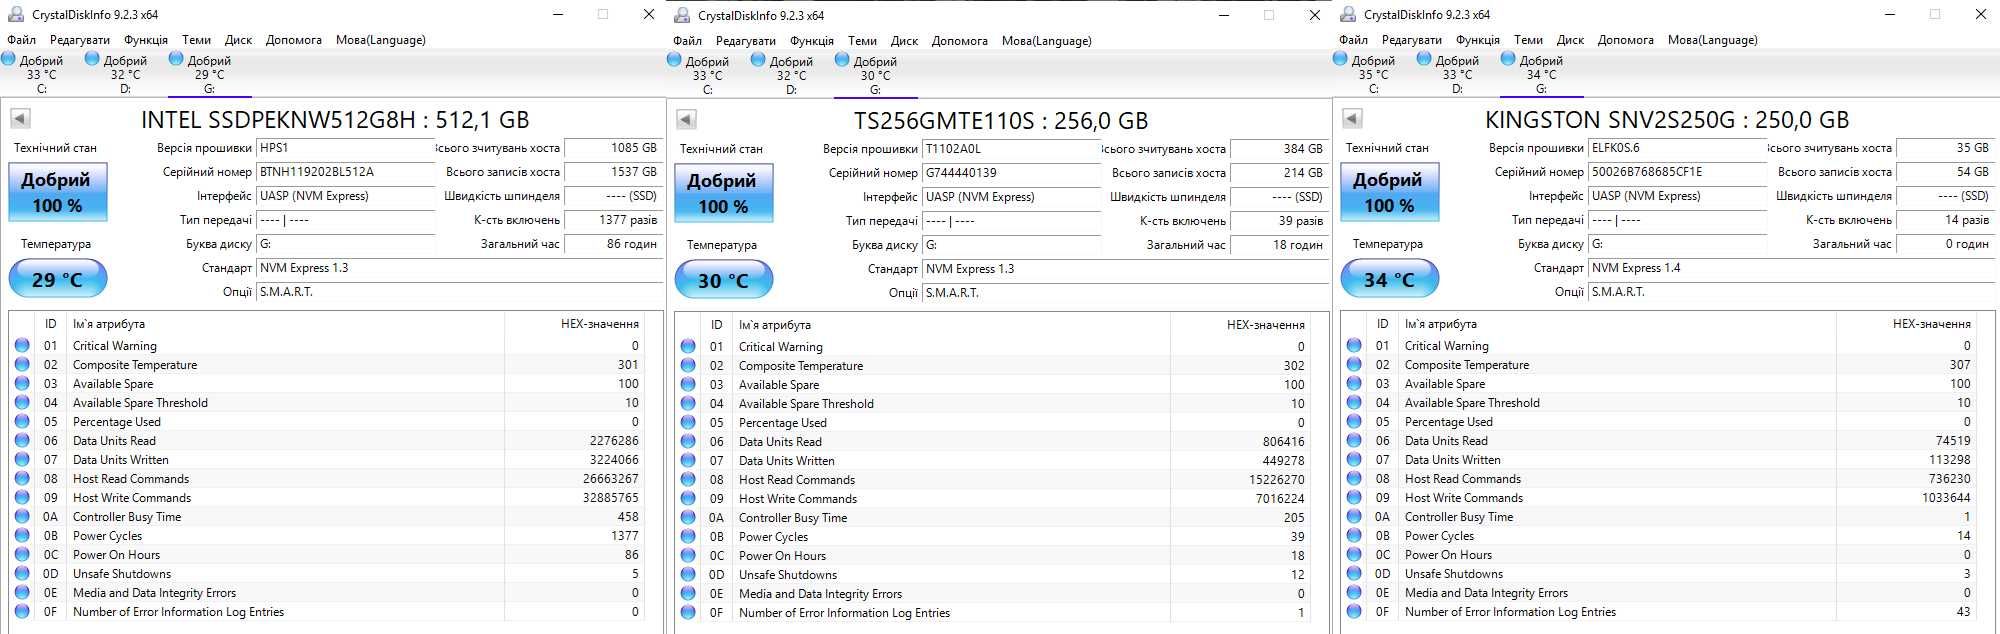
Task: Open Функція menu in Transcend window
Action: tap(812, 41)
